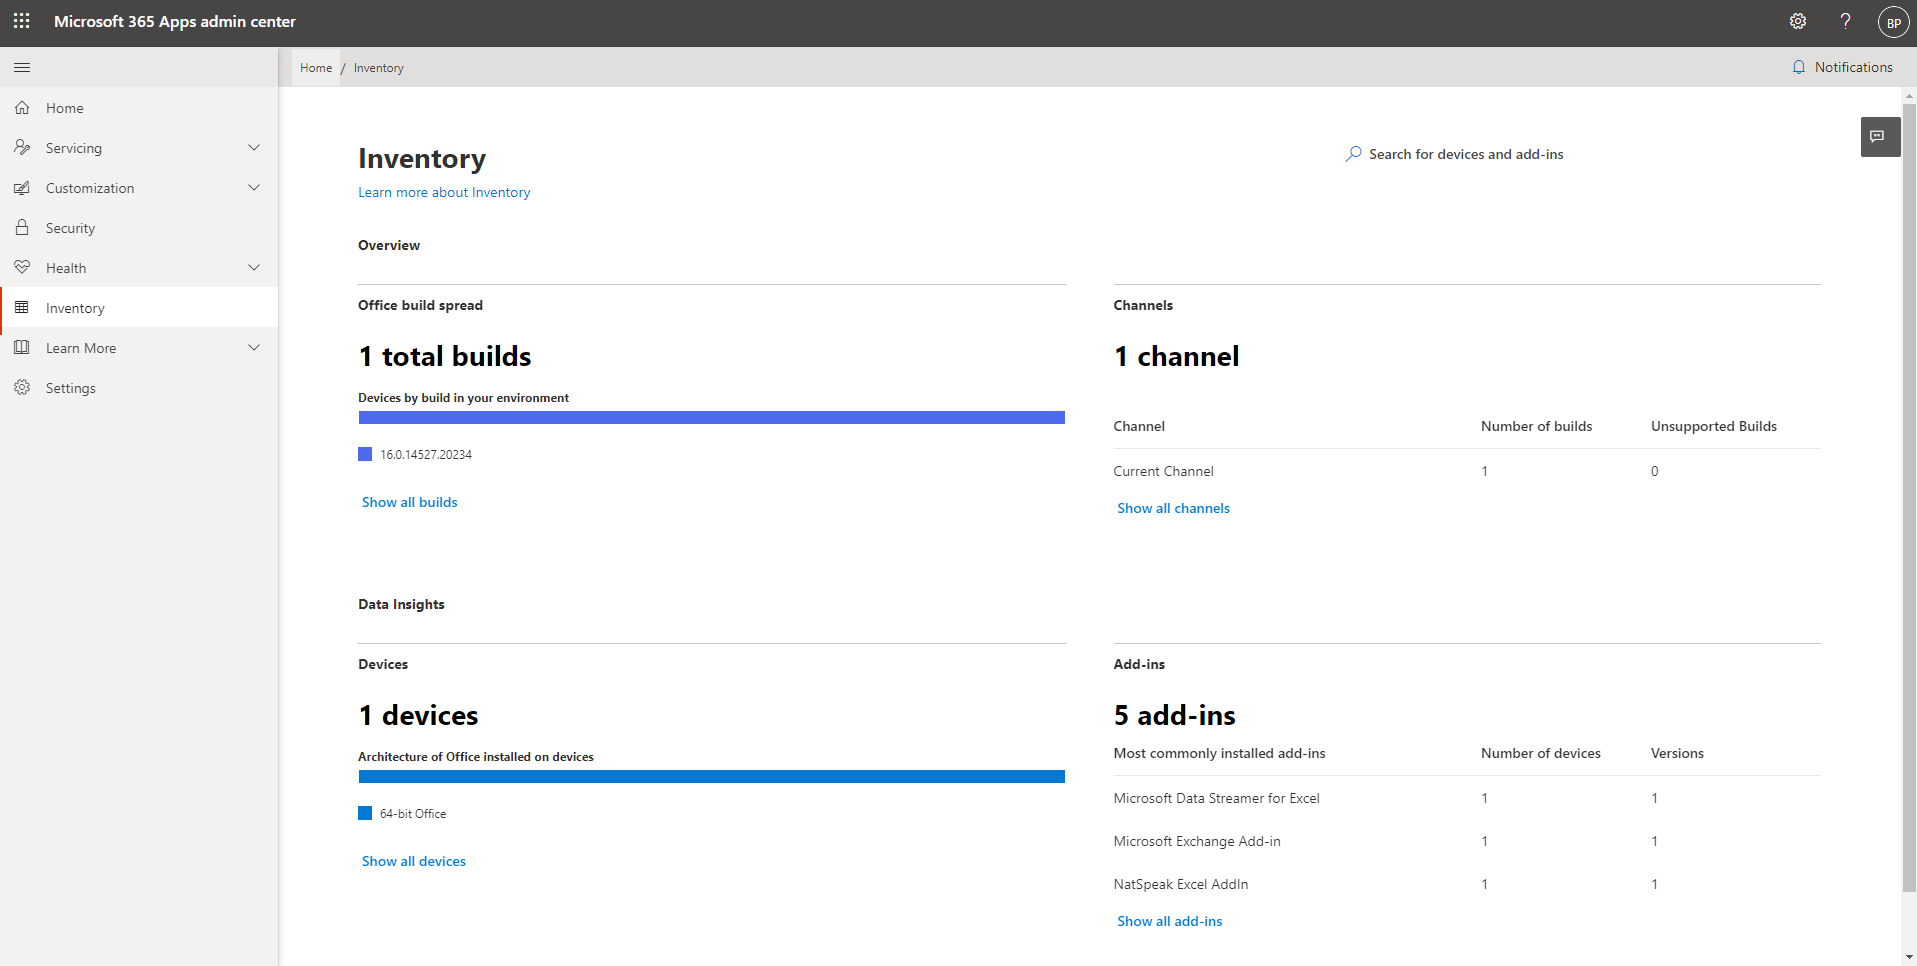Click Show all channels link
The image size is (1917, 966).
(1173, 508)
